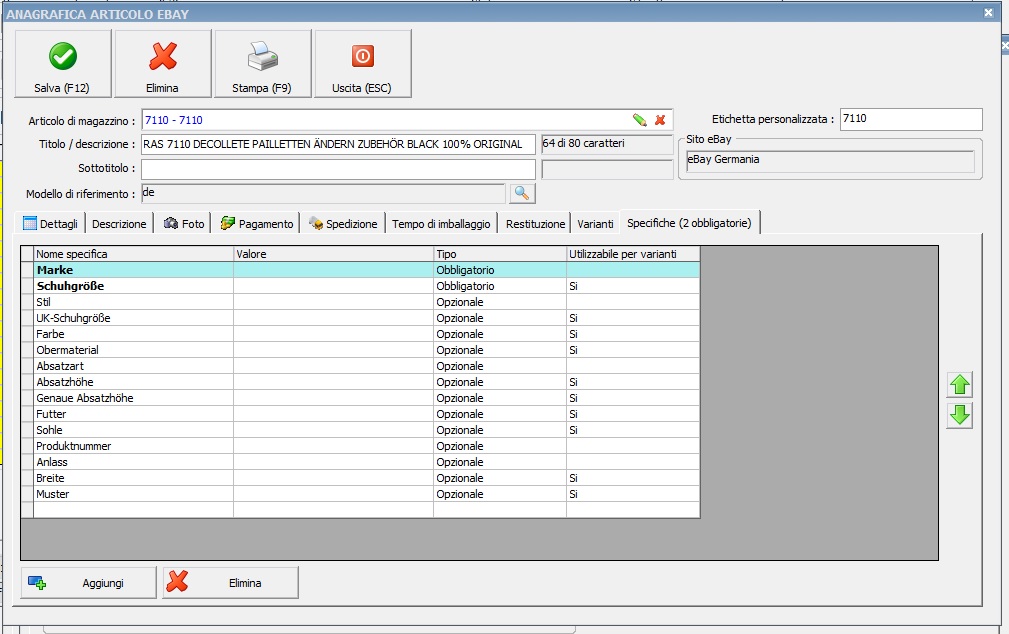Click the Elimina red X toolbar button

(162, 64)
